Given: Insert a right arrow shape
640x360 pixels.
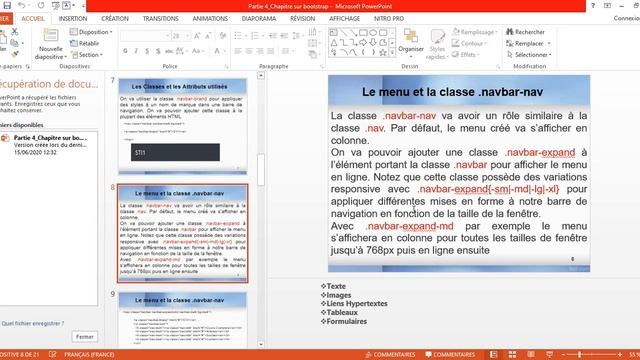Looking at the screenshot, I should (363, 42).
